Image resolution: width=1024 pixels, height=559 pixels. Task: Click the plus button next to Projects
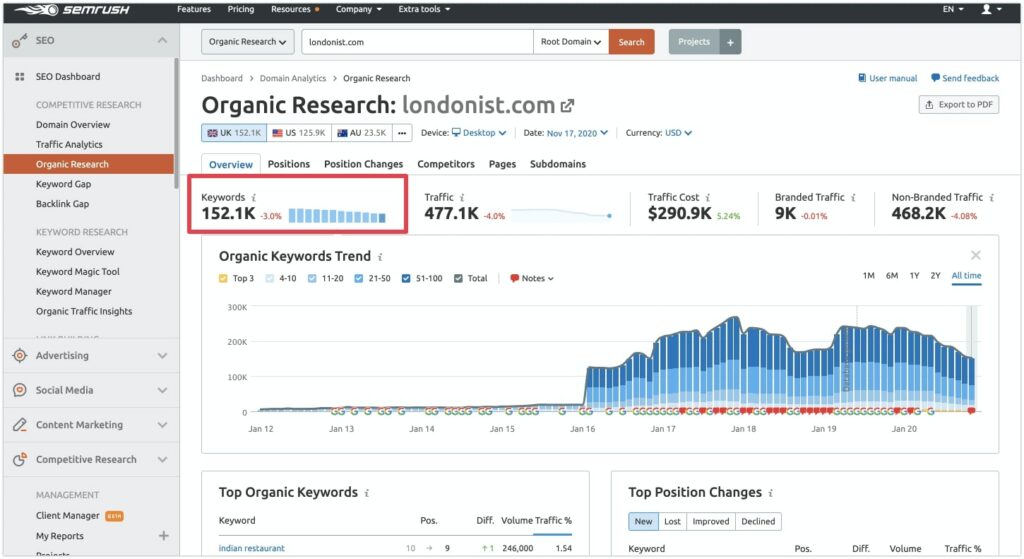pos(730,42)
